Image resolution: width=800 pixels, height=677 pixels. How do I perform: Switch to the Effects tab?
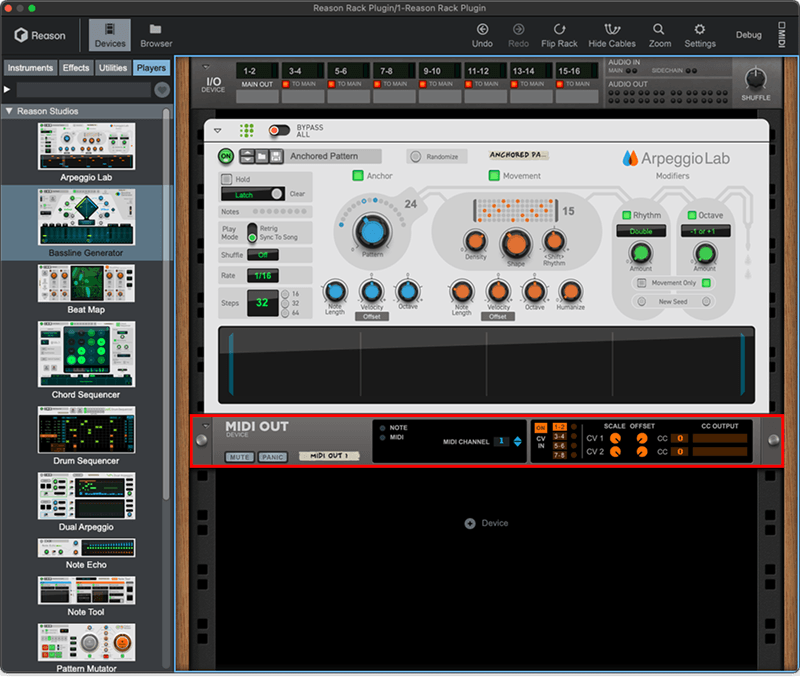76,68
